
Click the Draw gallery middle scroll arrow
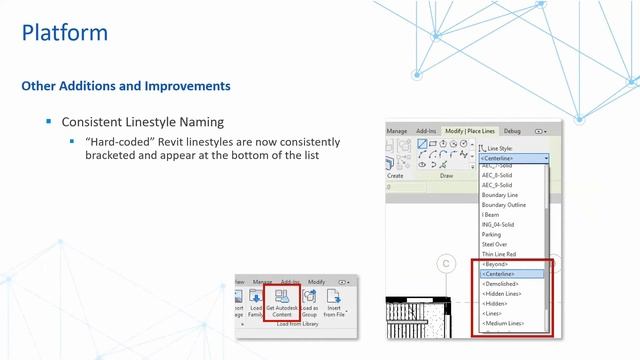click(472, 156)
